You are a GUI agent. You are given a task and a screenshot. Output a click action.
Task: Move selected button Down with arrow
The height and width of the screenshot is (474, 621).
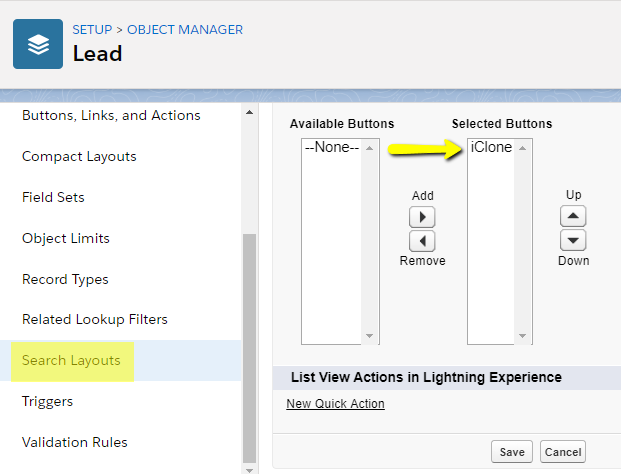click(x=573, y=240)
